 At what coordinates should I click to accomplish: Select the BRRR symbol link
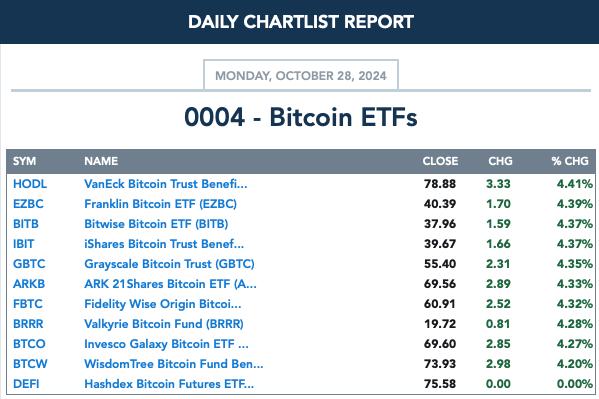pos(28,324)
